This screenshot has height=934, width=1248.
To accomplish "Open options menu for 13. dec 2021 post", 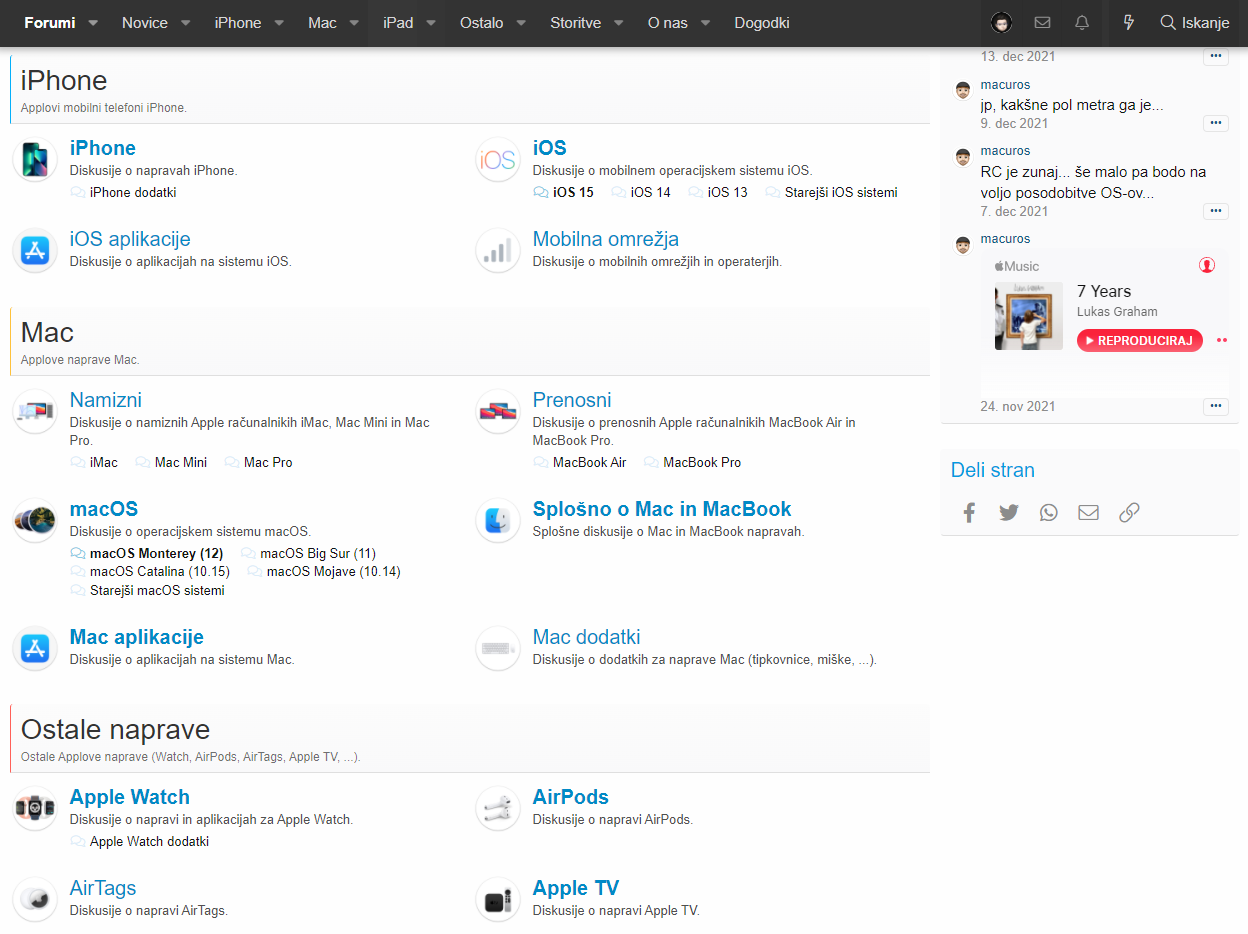I will point(1215,56).
